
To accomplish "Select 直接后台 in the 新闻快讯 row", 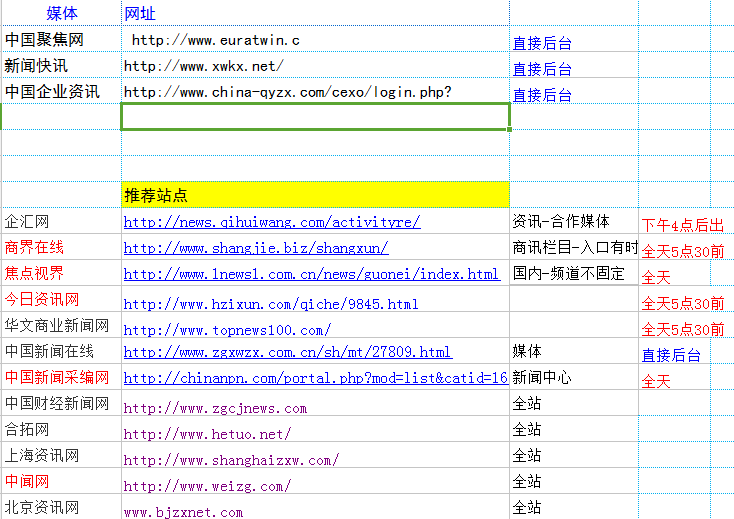I will [574, 65].
